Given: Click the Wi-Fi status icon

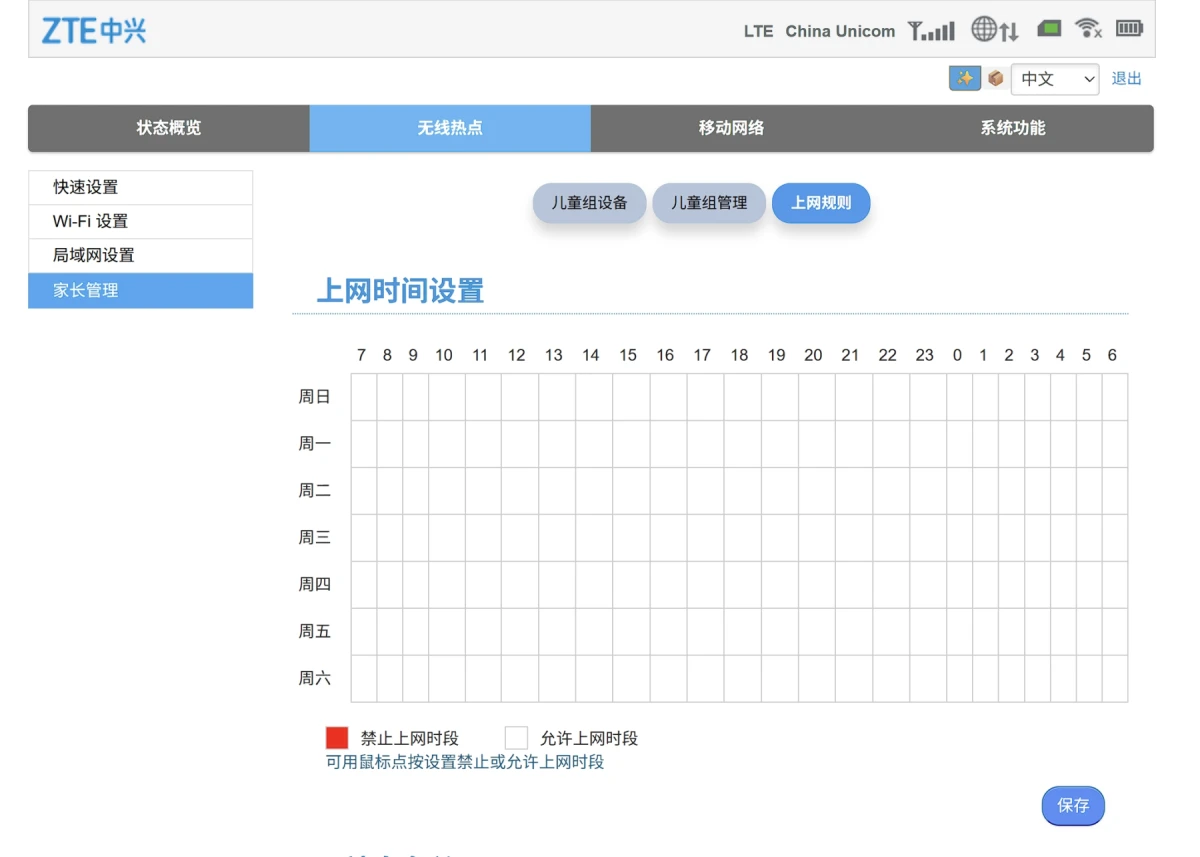Looking at the screenshot, I should click(1088, 29).
